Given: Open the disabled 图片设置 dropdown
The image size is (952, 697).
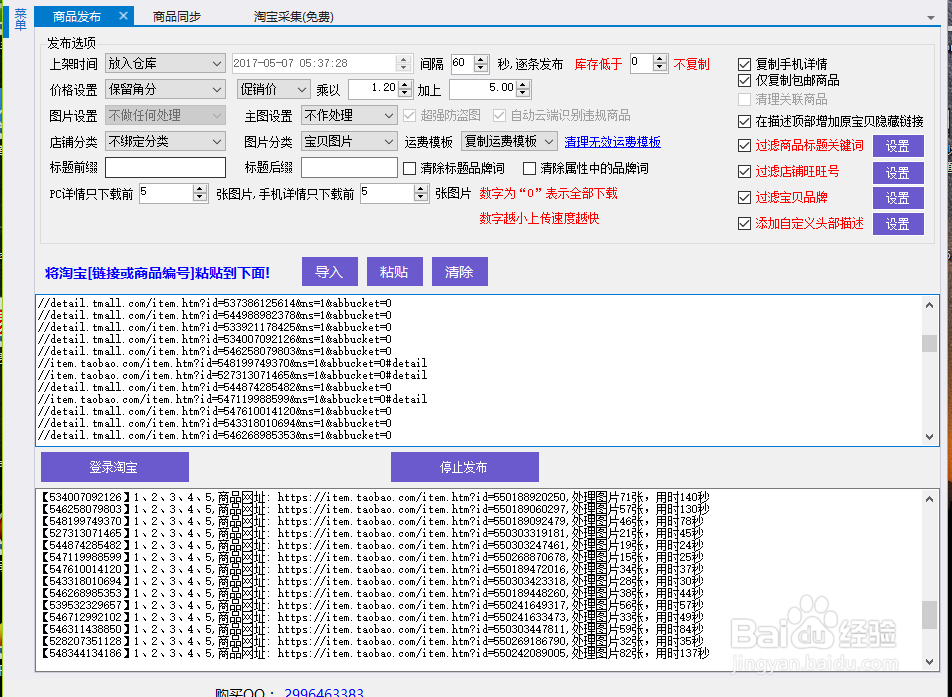Looking at the screenshot, I should [165, 115].
